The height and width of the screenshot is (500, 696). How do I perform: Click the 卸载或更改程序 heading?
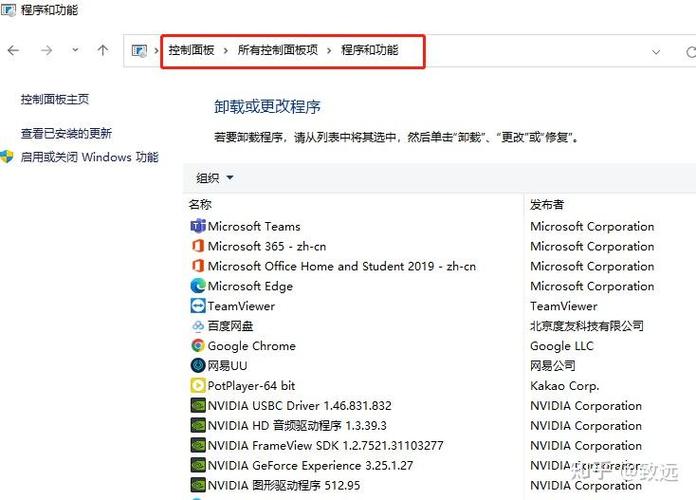click(267, 107)
